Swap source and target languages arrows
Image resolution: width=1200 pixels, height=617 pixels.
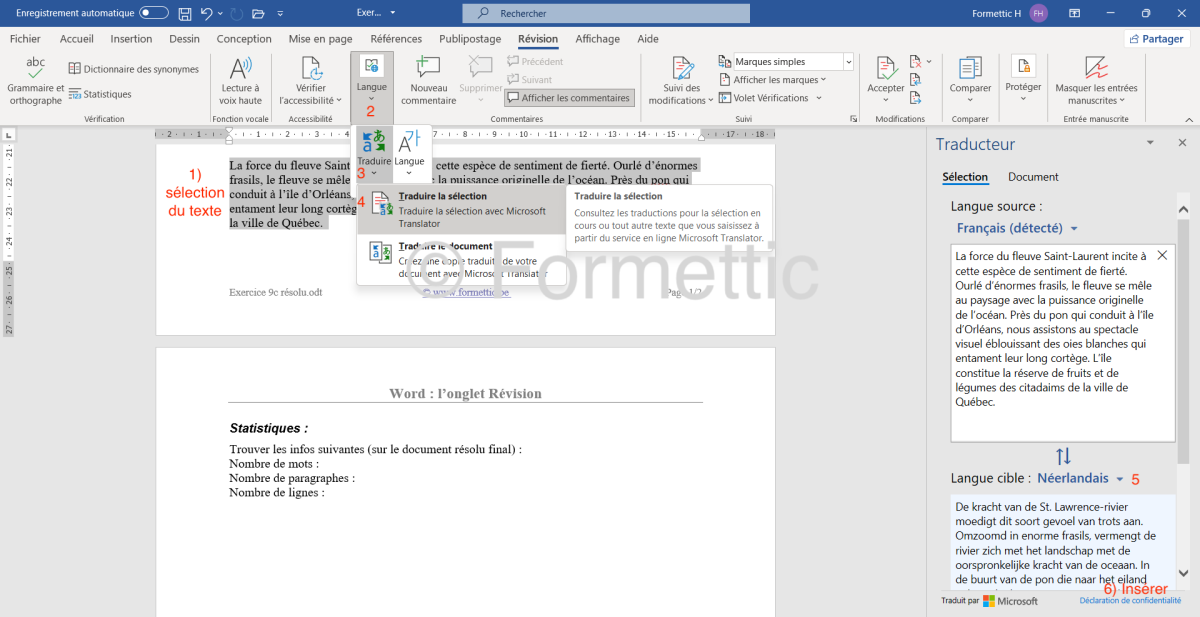[1063, 456]
